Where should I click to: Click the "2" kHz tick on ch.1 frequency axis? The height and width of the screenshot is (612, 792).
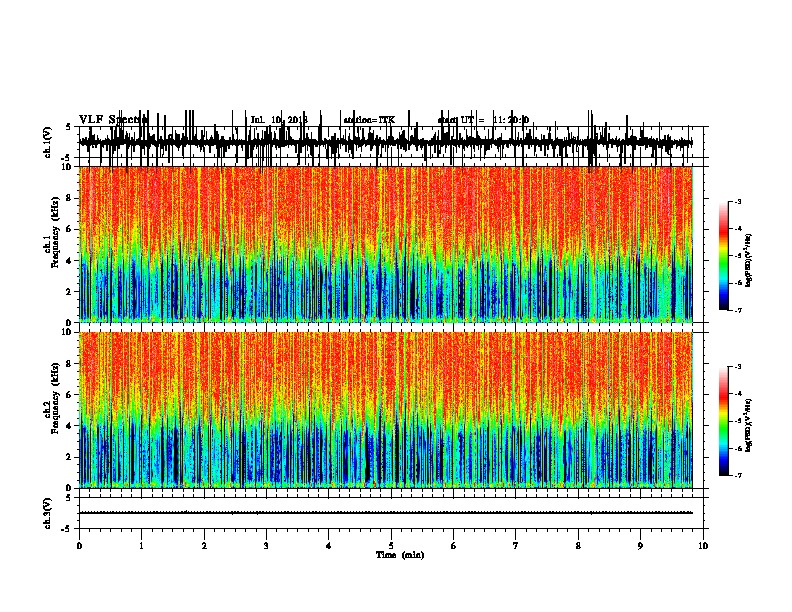pos(69,291)
